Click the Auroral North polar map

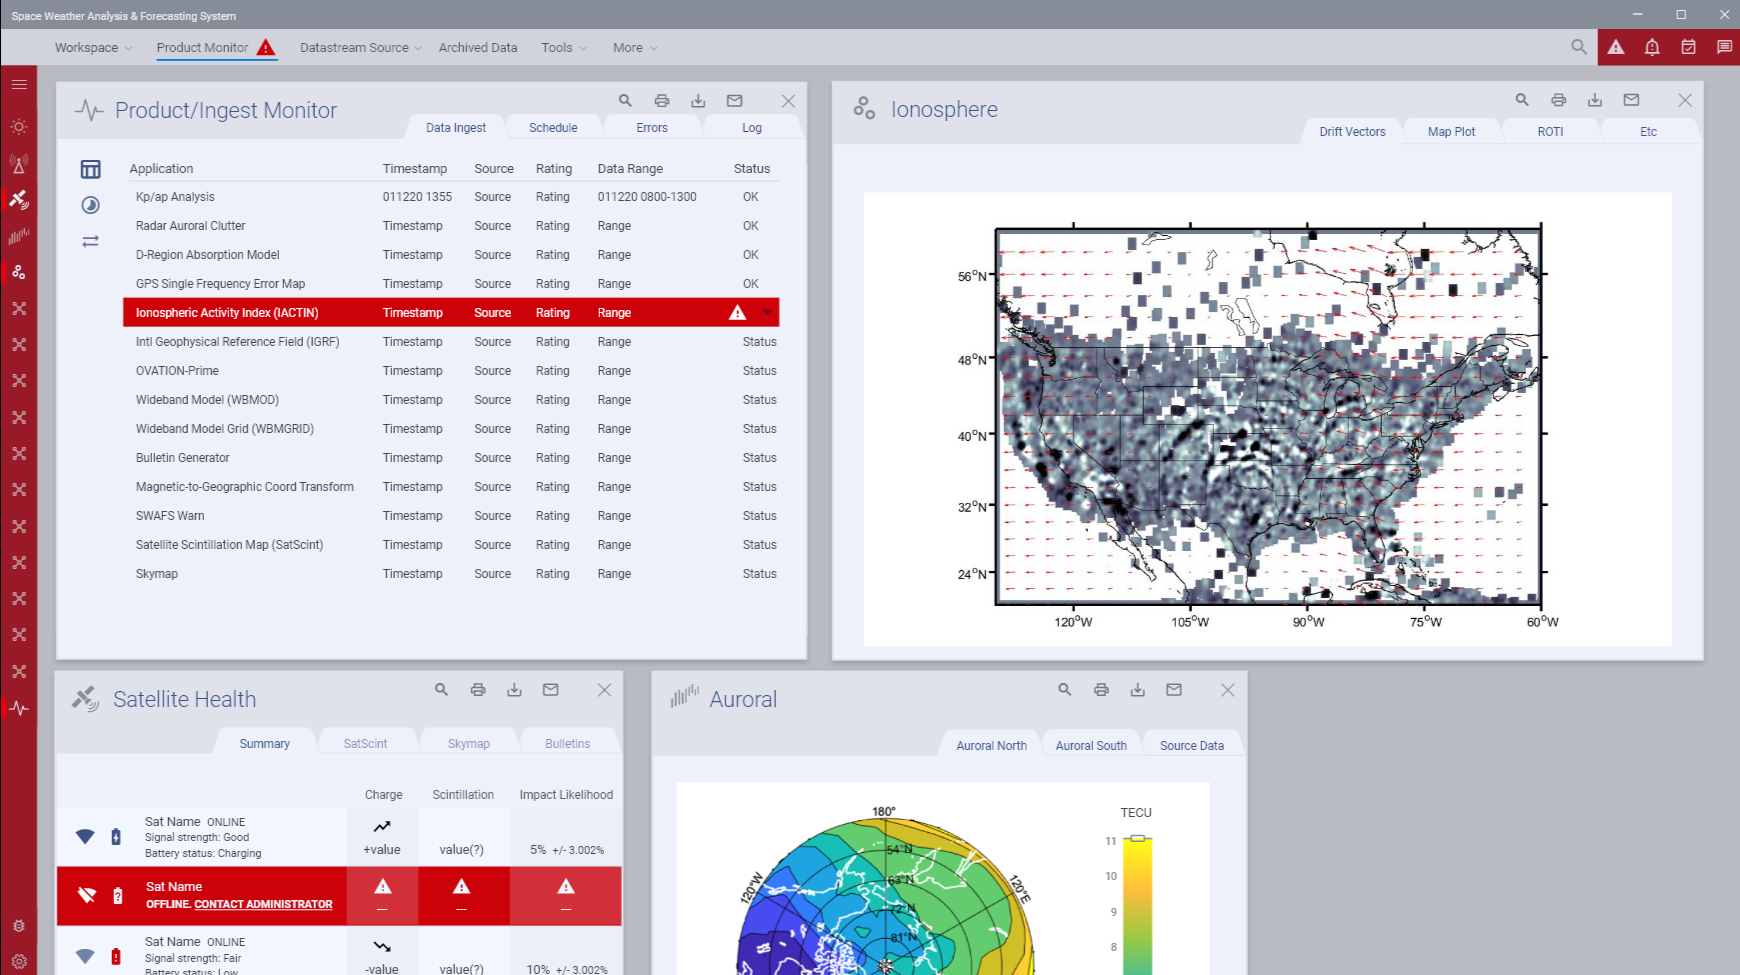(x=886, y=896)
